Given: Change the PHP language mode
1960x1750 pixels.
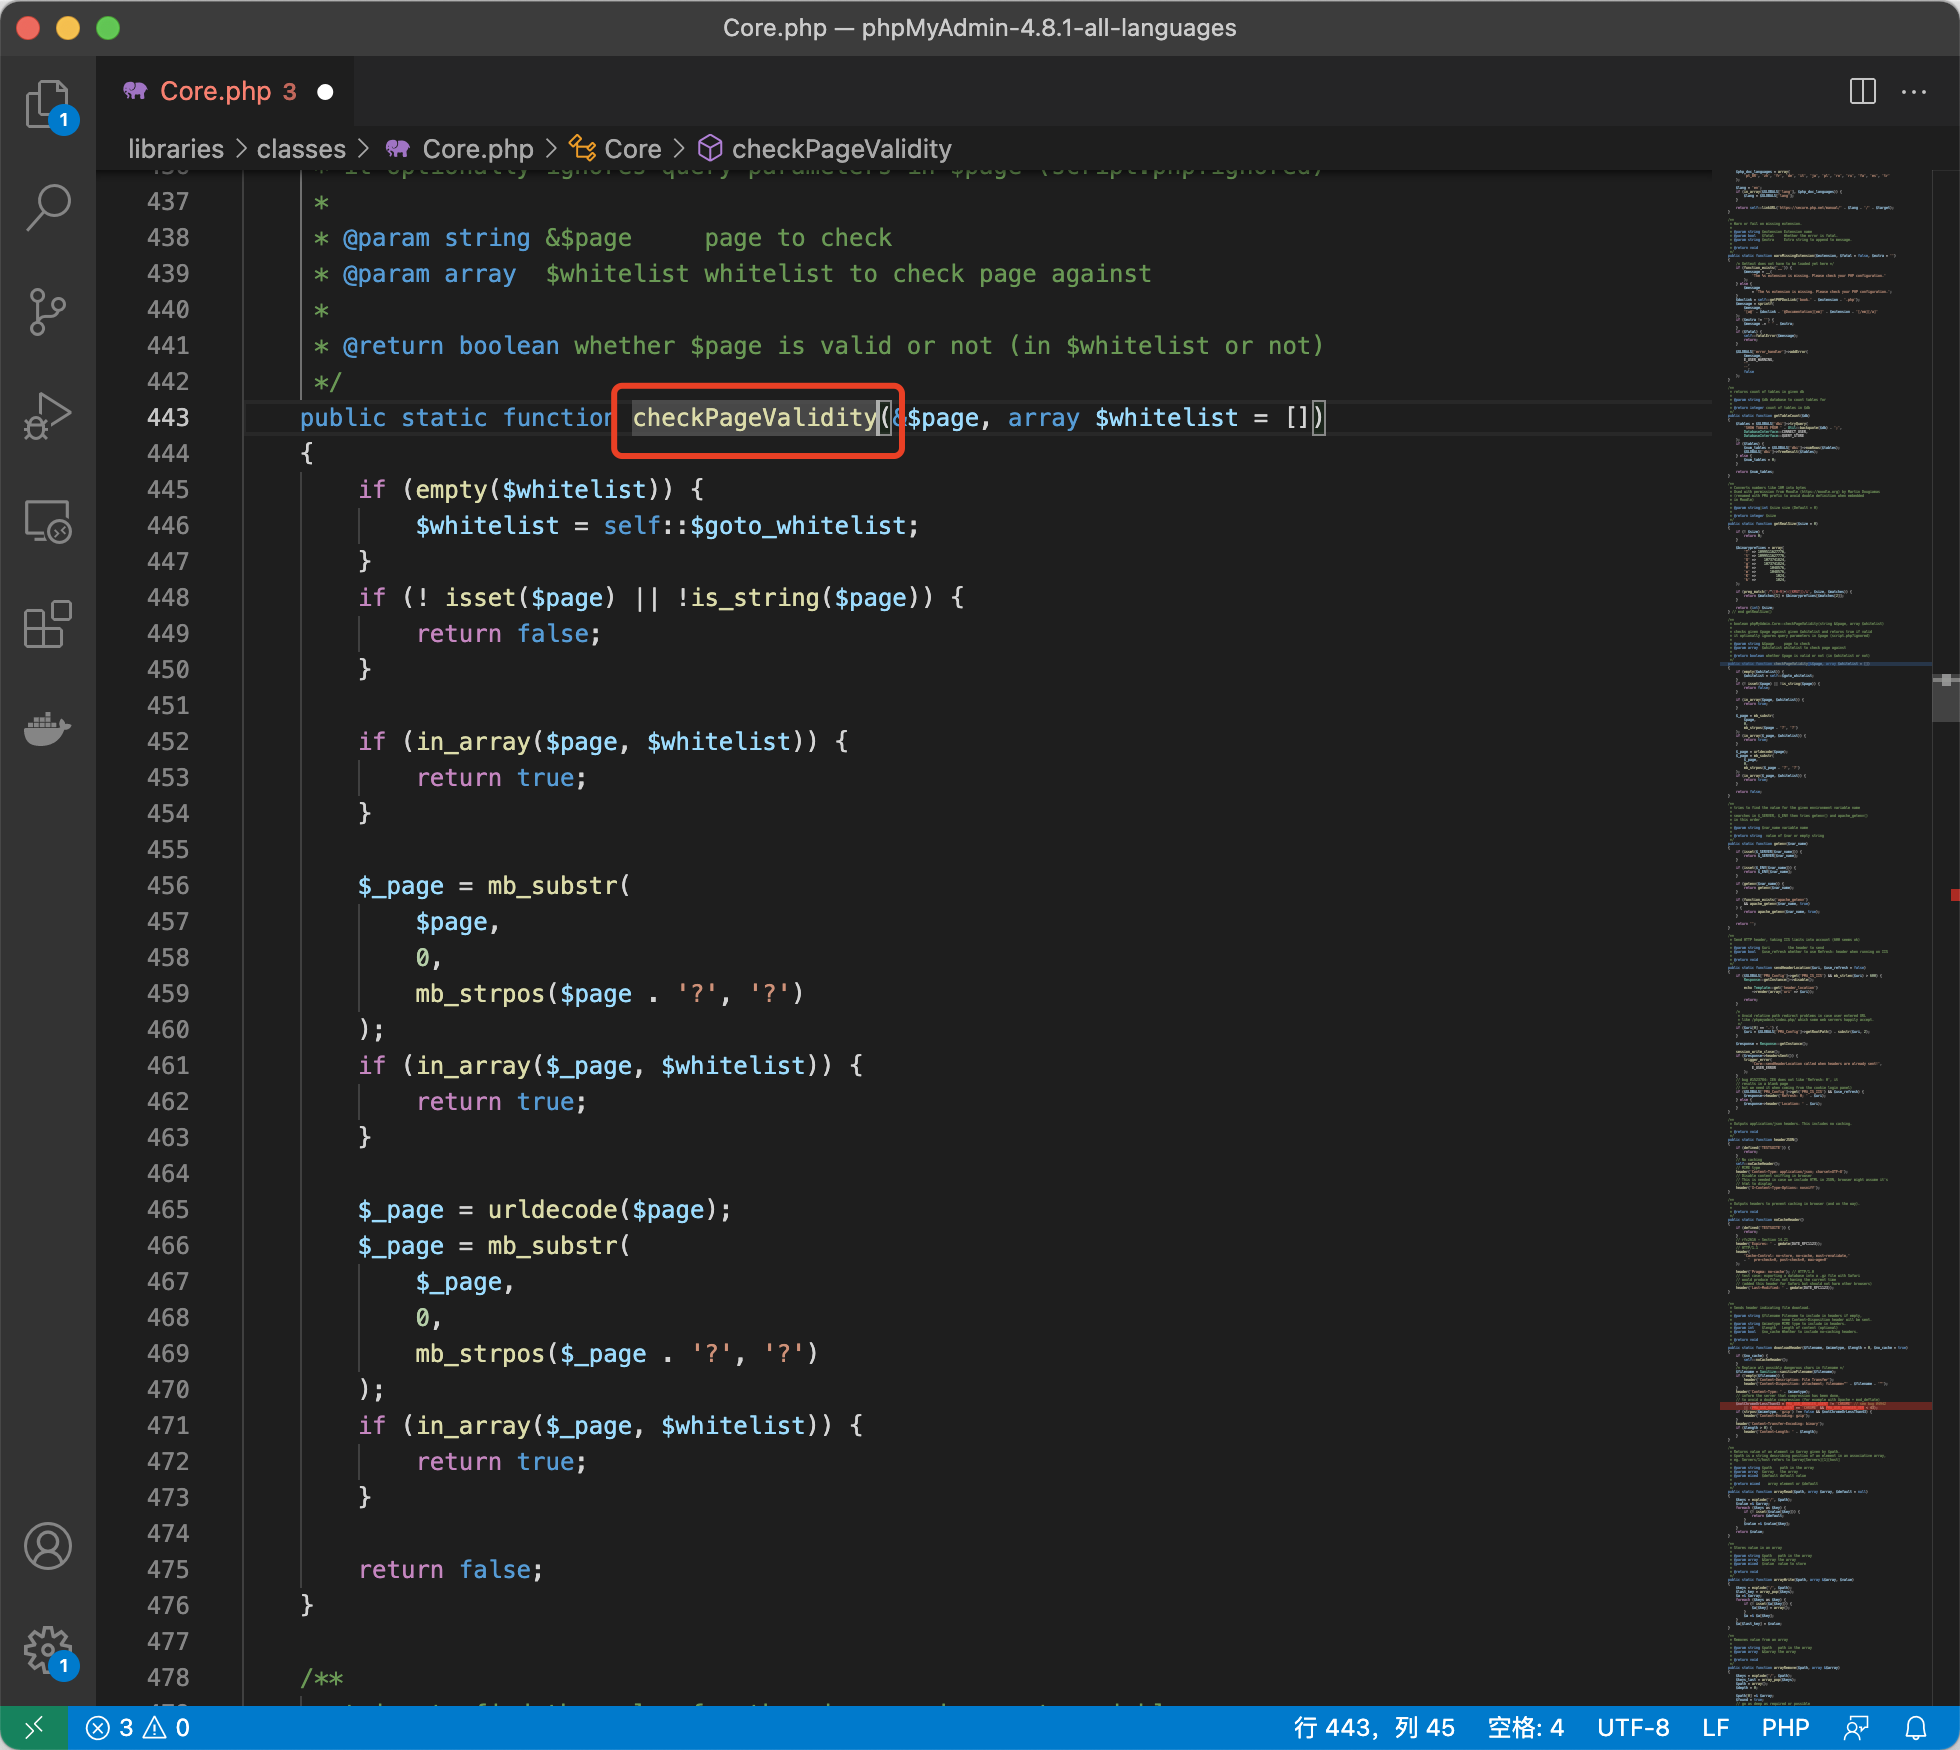Looking at the screenshot, I should tap(1785, 1728).
